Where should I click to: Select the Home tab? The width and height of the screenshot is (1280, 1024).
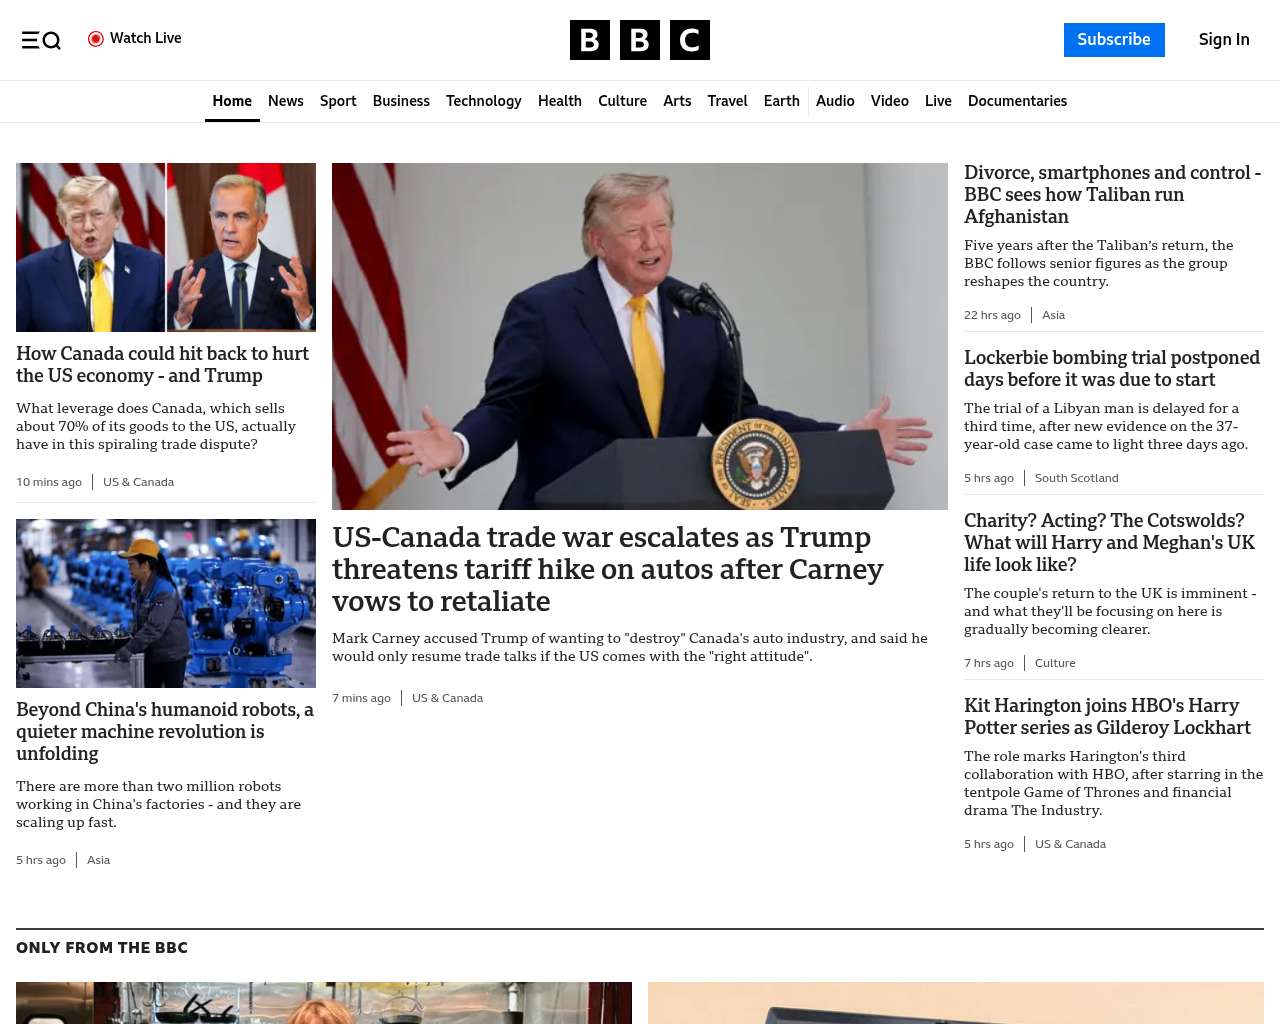point(232,101)
